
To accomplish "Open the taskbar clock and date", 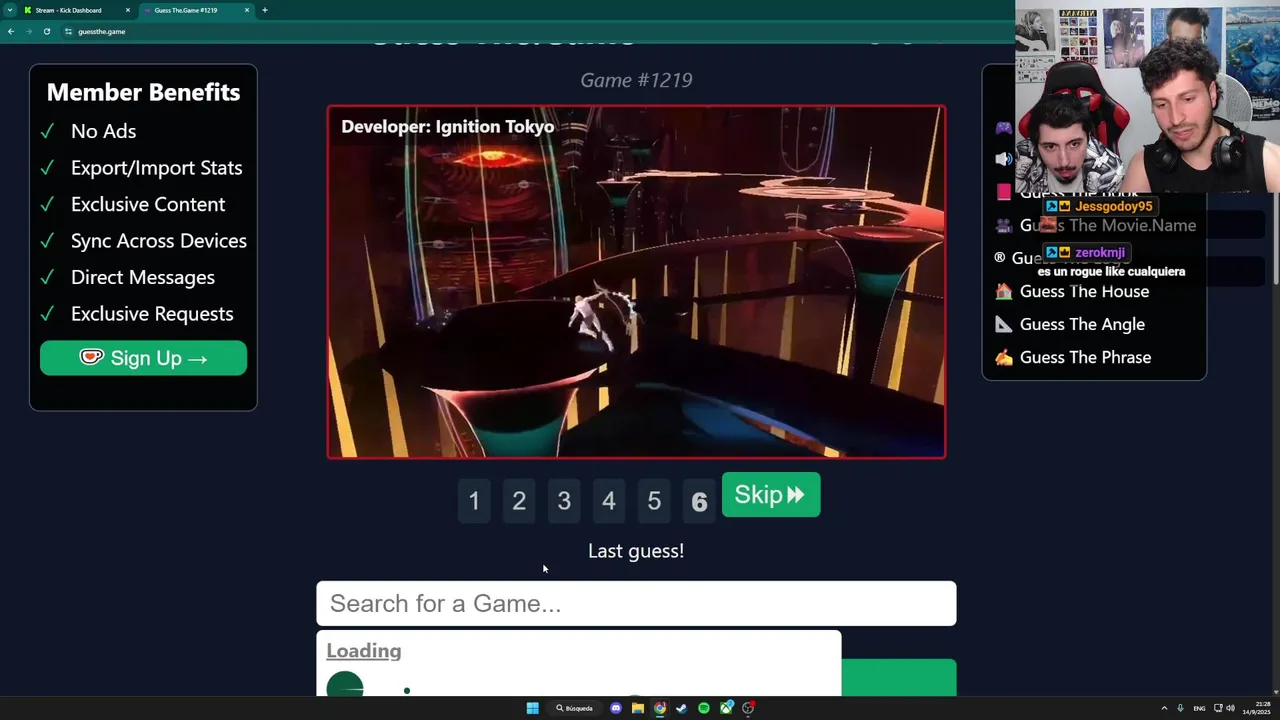I will pyautogui.click(x=1256, y=708).
